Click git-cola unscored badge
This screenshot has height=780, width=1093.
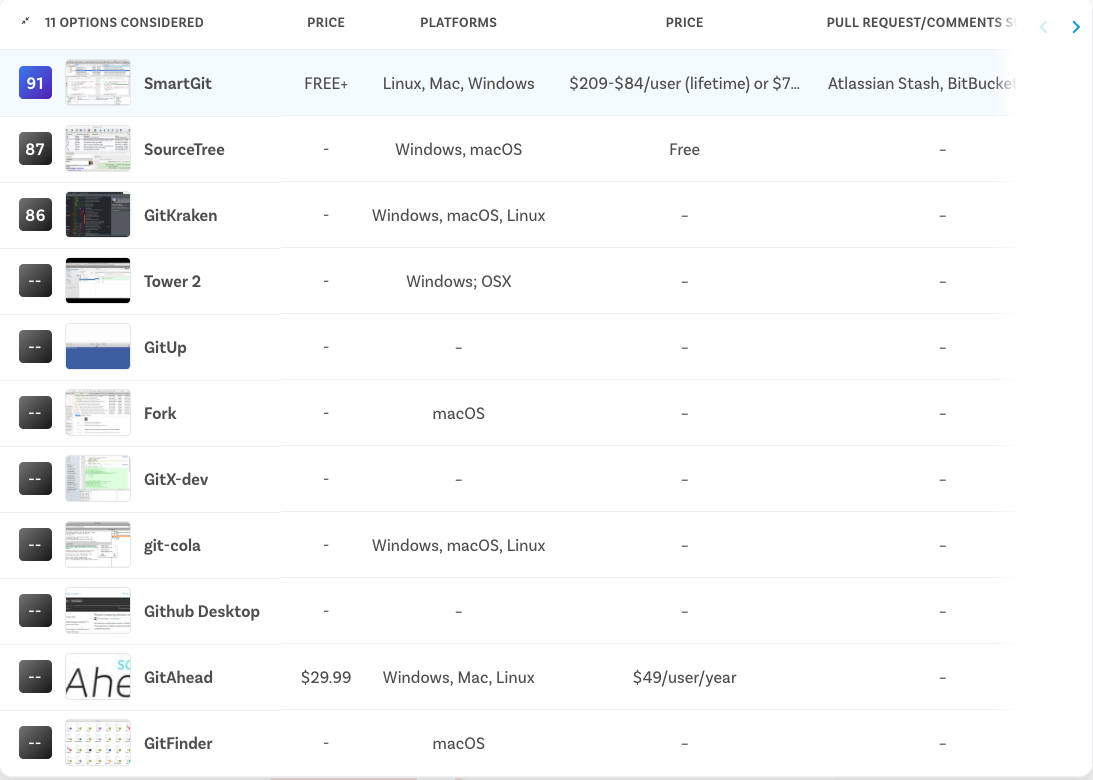[x=36, y=545]
